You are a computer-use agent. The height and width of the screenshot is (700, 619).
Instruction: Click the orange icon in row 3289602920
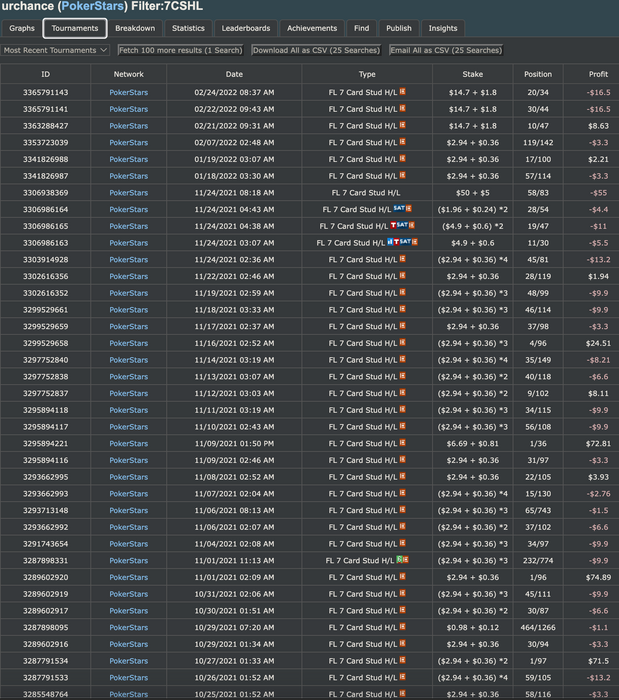403,576
